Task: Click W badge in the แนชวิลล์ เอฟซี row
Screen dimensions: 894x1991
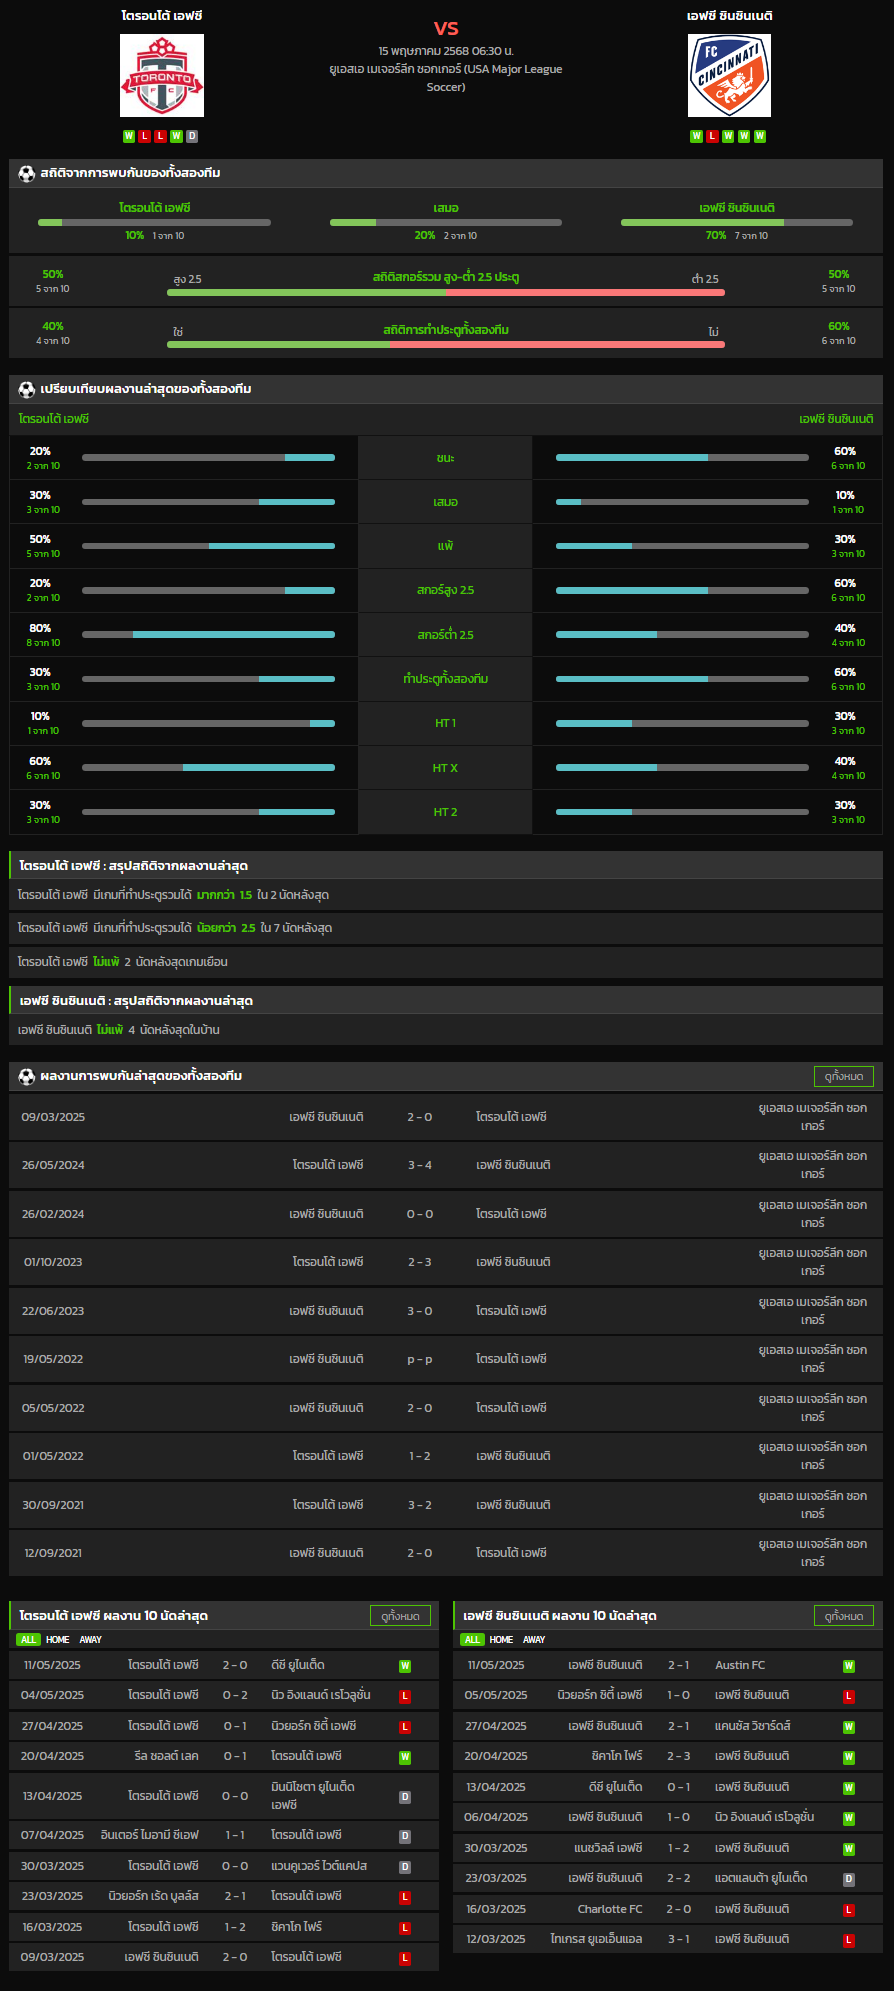Action: [849, 1849]
